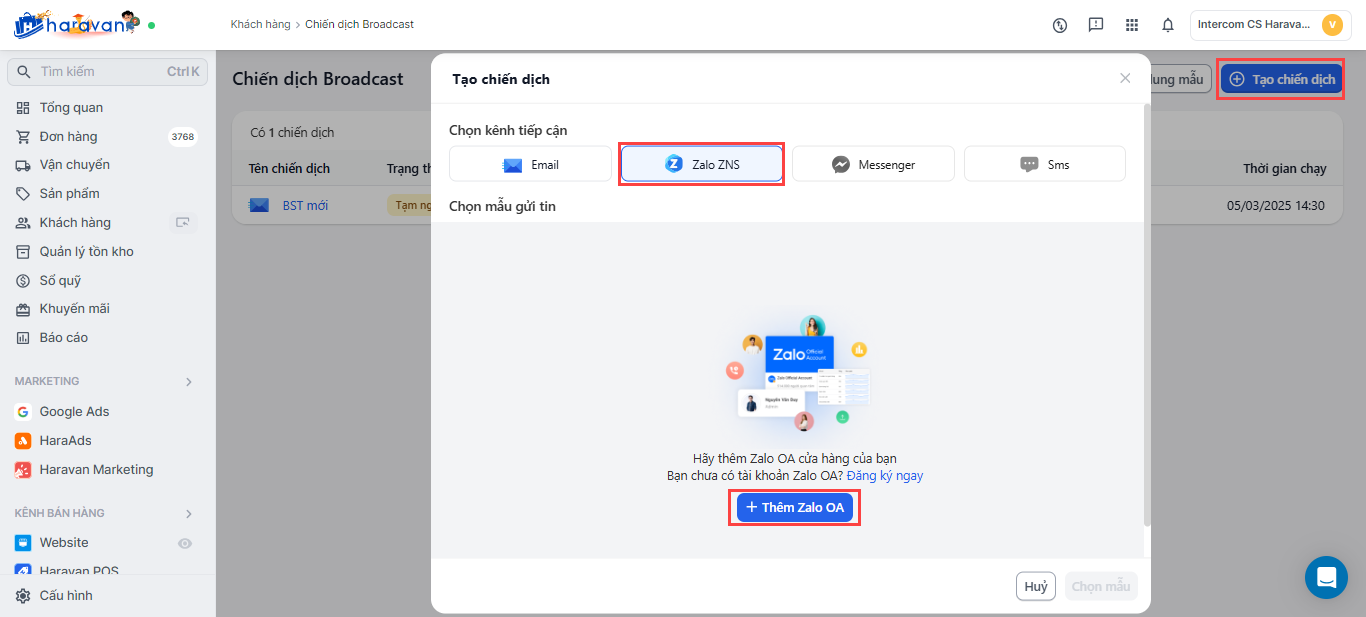Click the Khách hàng breadcrumb link
Image resolution: width=1366 pixels, height=617 pixels.
[260, 24]
